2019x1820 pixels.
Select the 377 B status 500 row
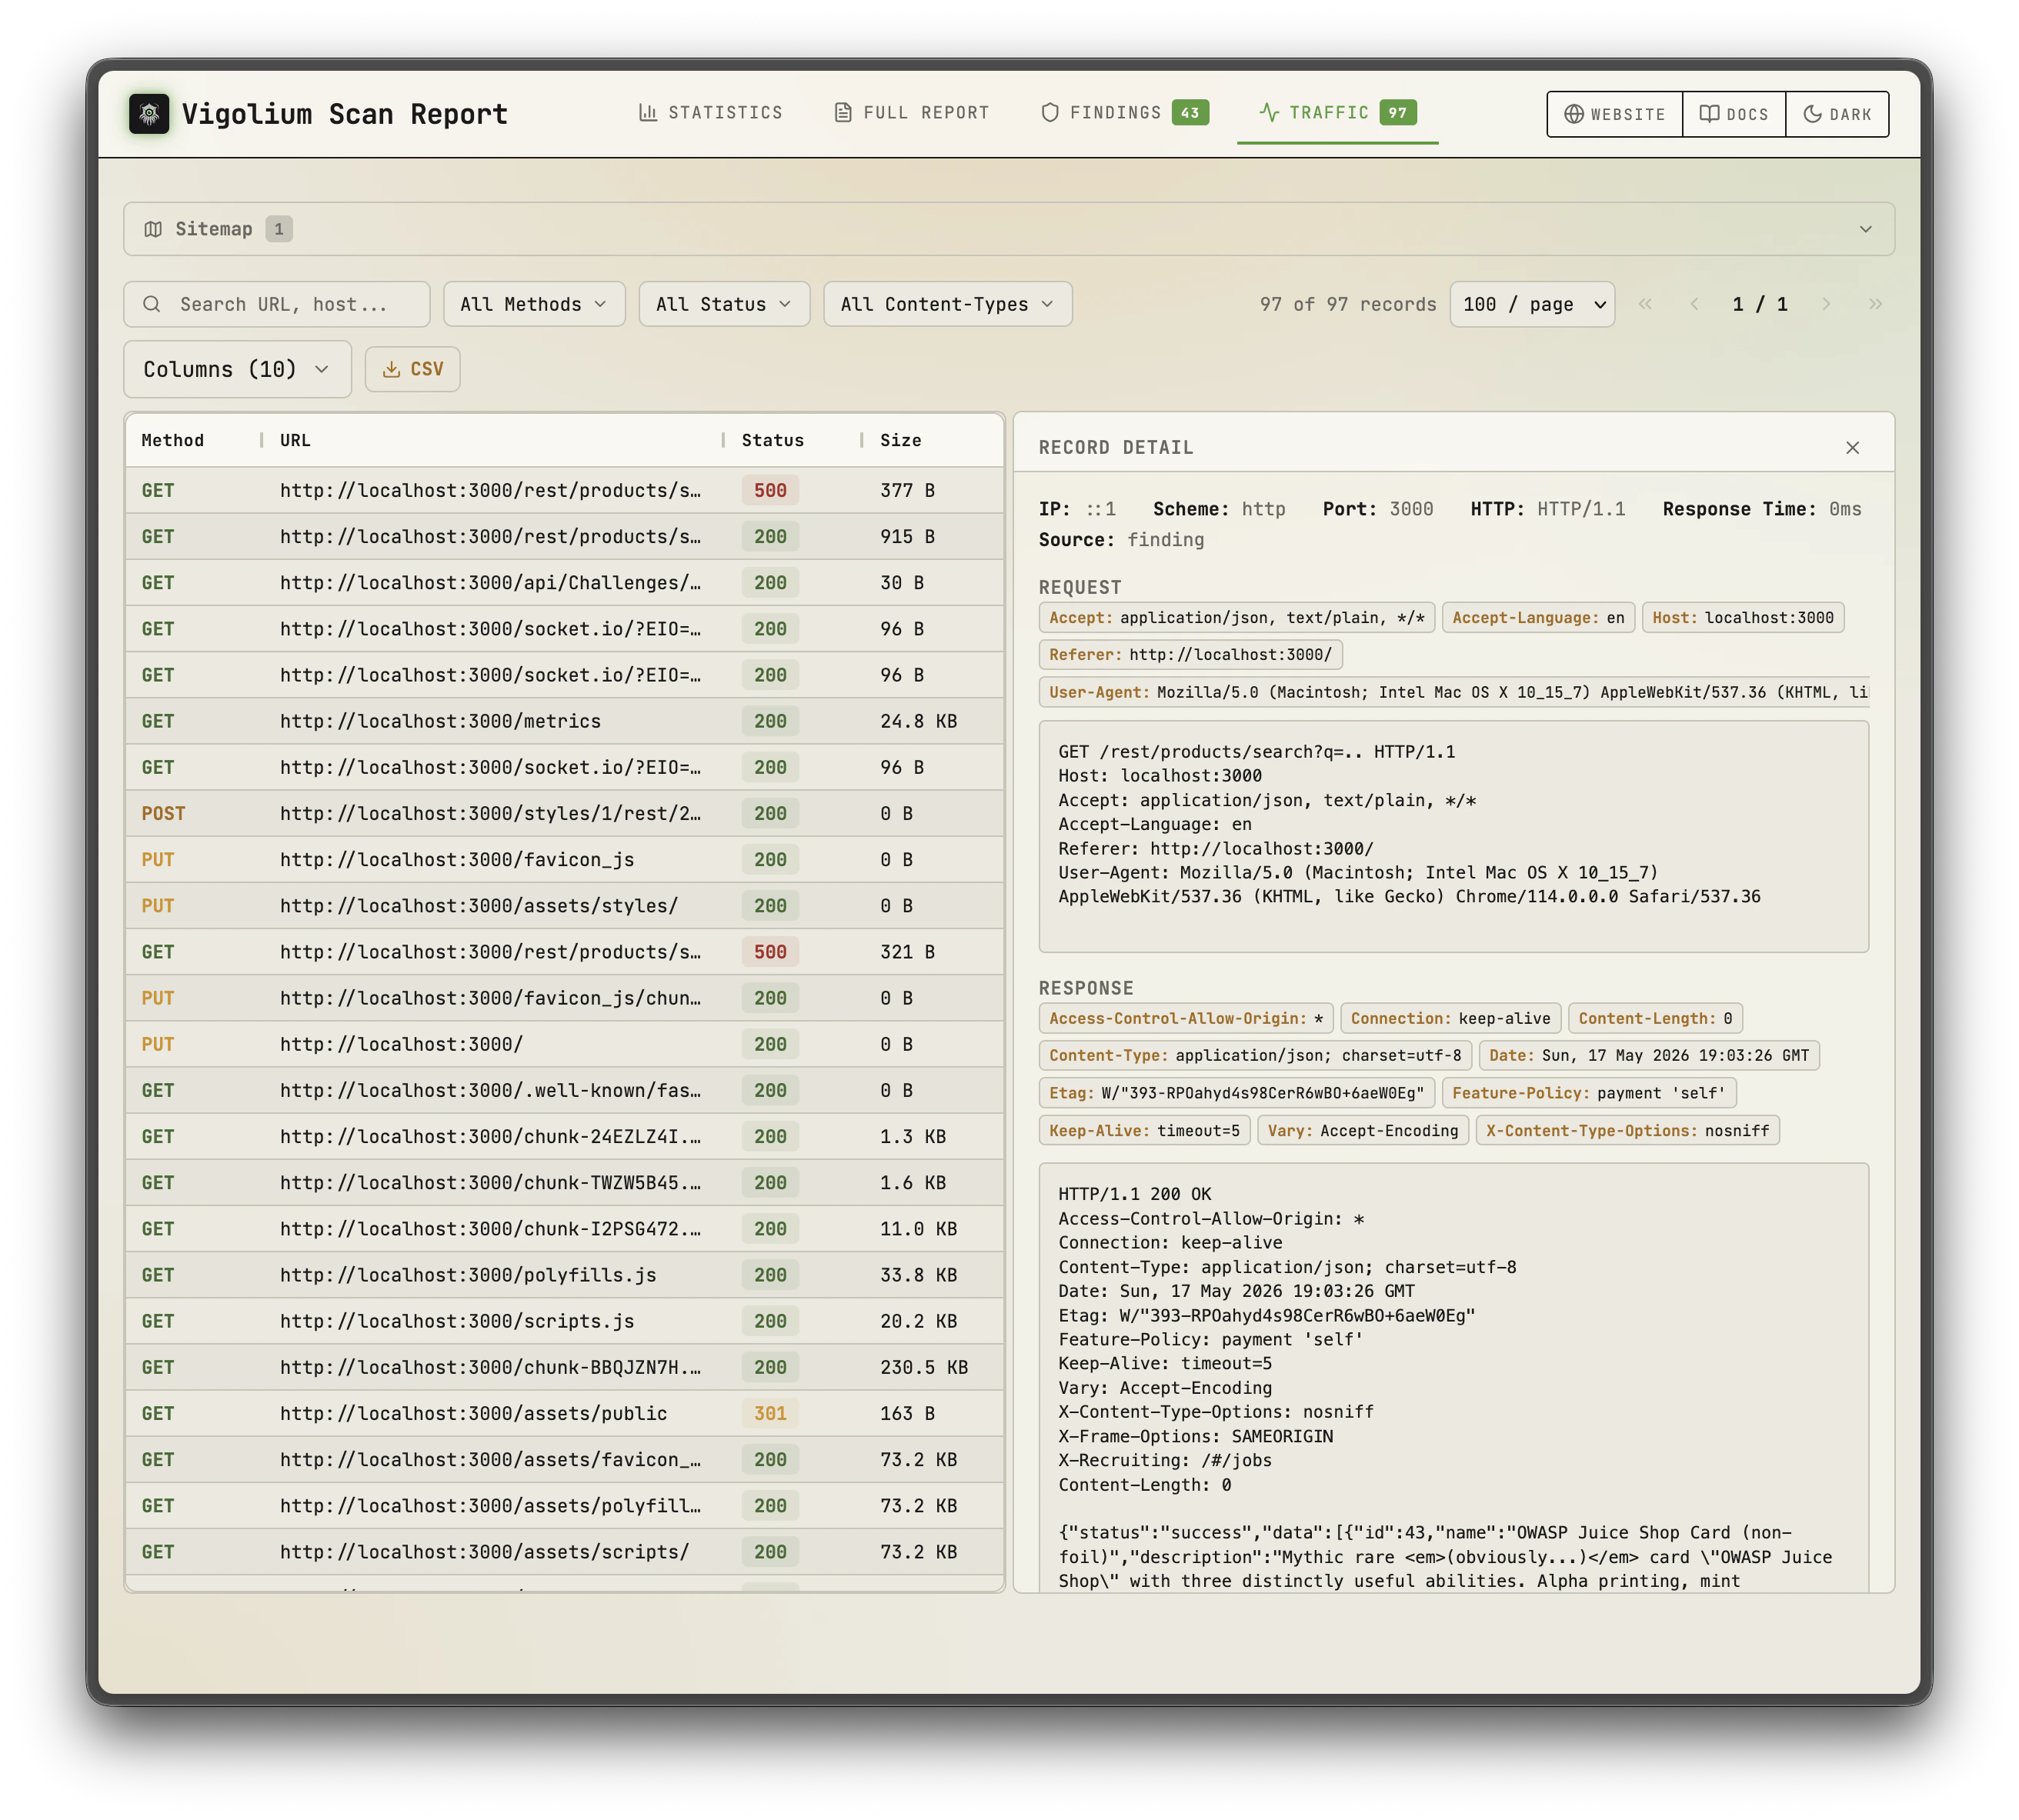pos(564,490)
